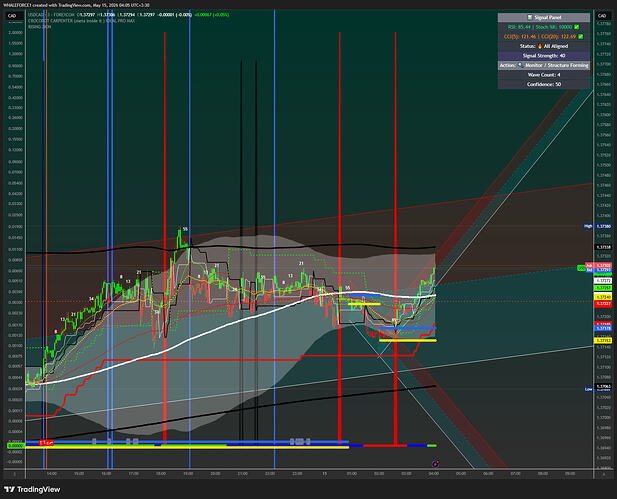Click the green checkmark in RSI row

coord(576,27)
